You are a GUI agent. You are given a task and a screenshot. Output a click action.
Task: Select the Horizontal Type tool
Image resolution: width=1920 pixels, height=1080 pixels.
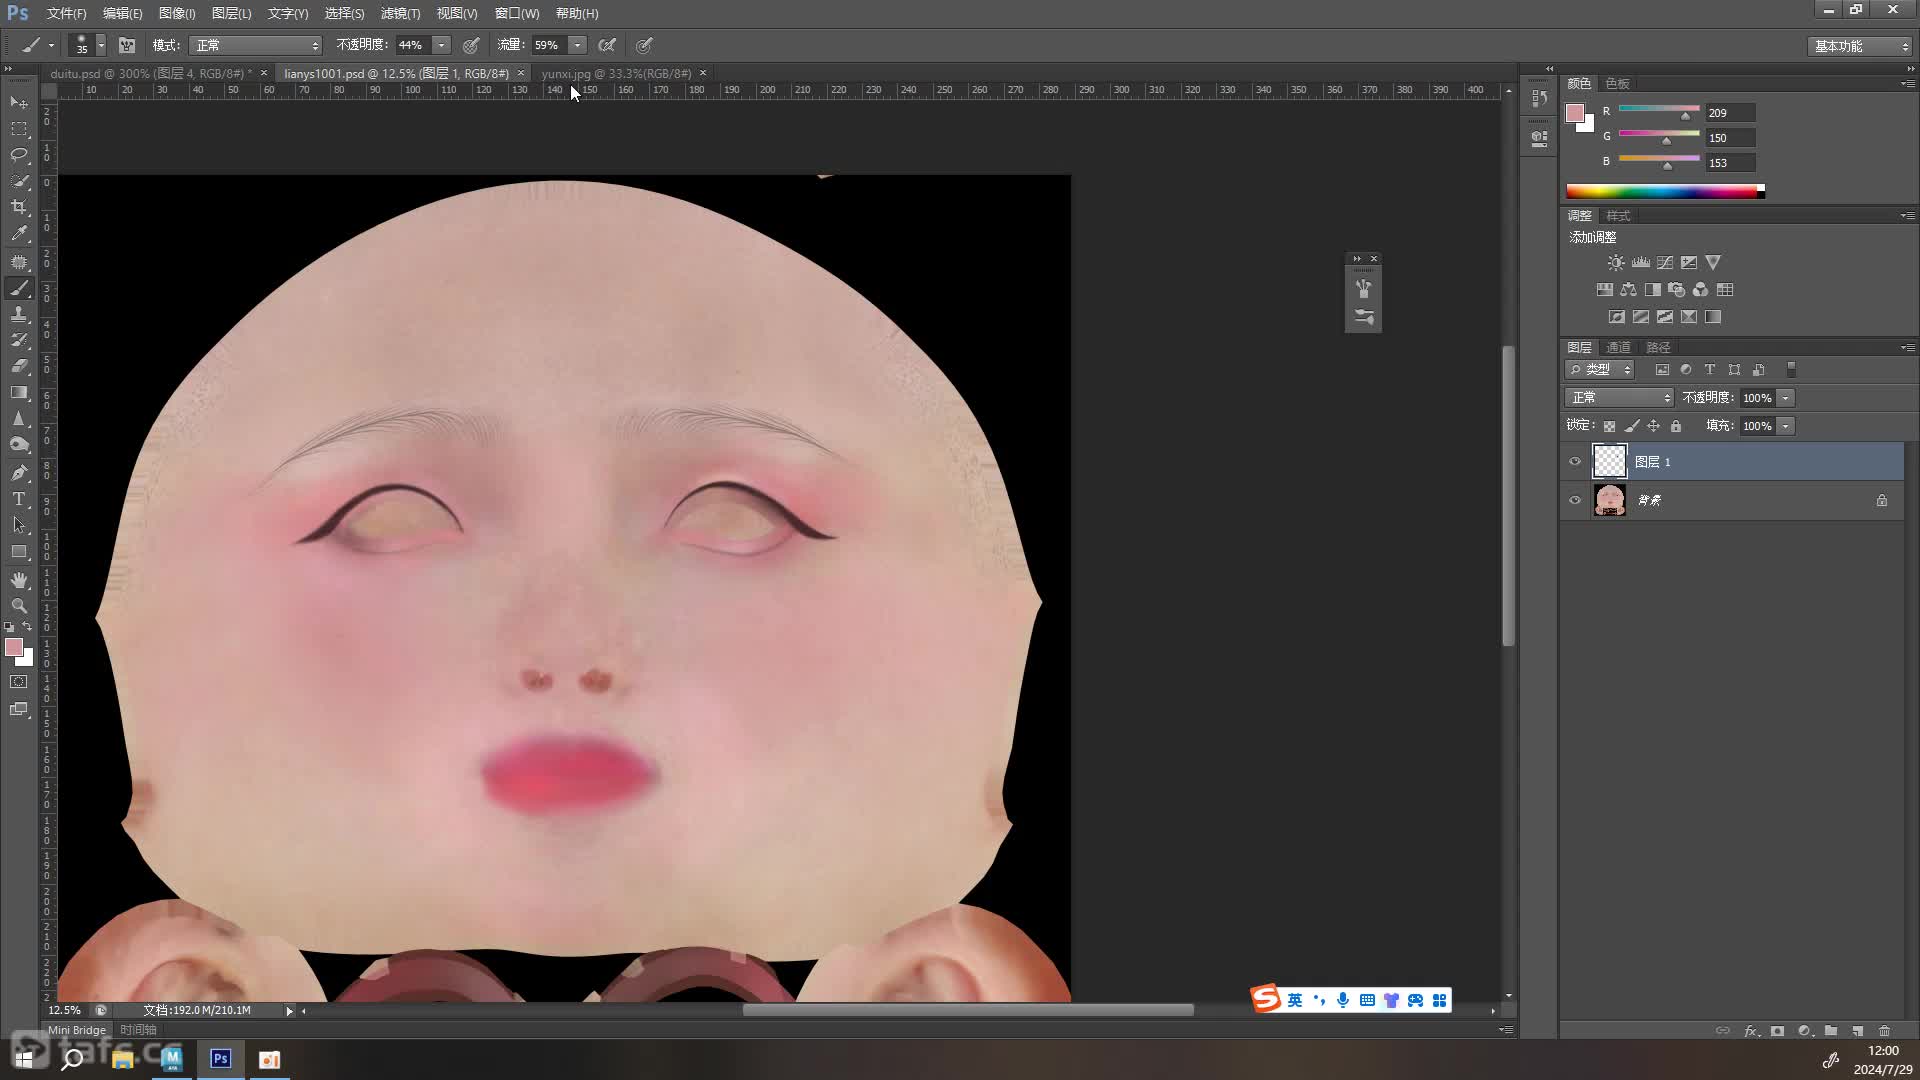coord(19,499)
